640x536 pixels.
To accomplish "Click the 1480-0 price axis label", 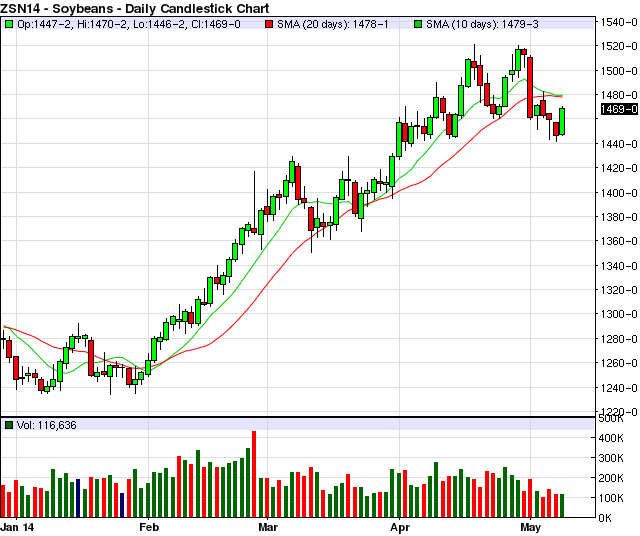I will 619,95.
